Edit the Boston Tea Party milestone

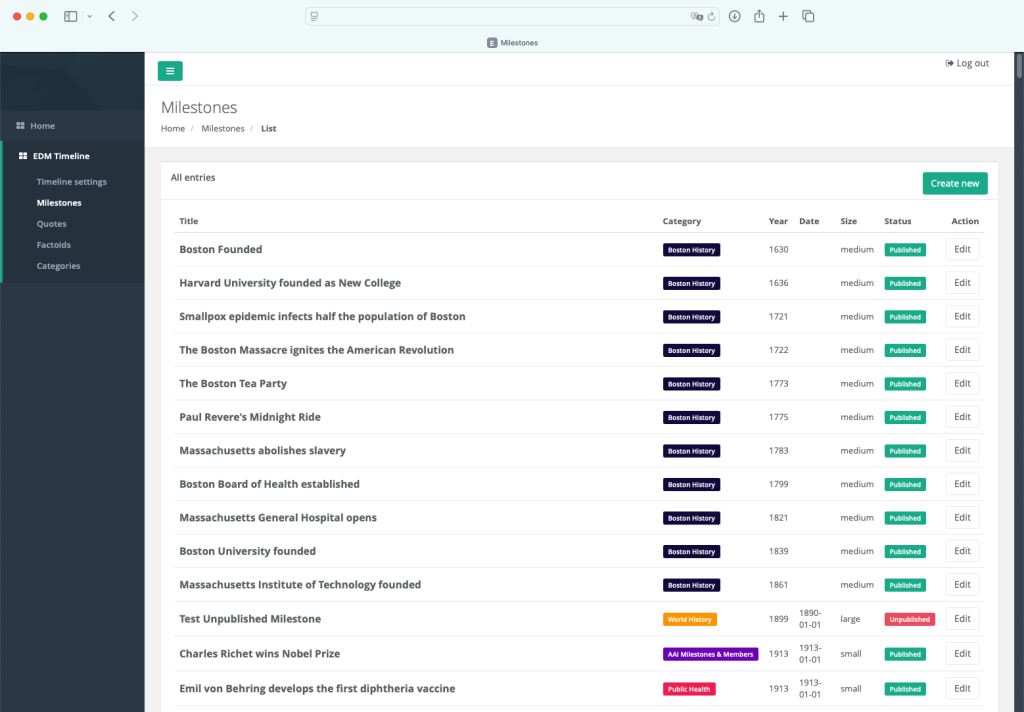(x=962, y=384)
